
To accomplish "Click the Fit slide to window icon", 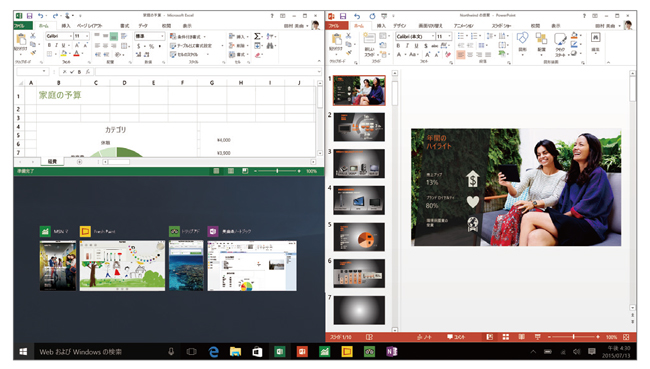I will (626, 337).
